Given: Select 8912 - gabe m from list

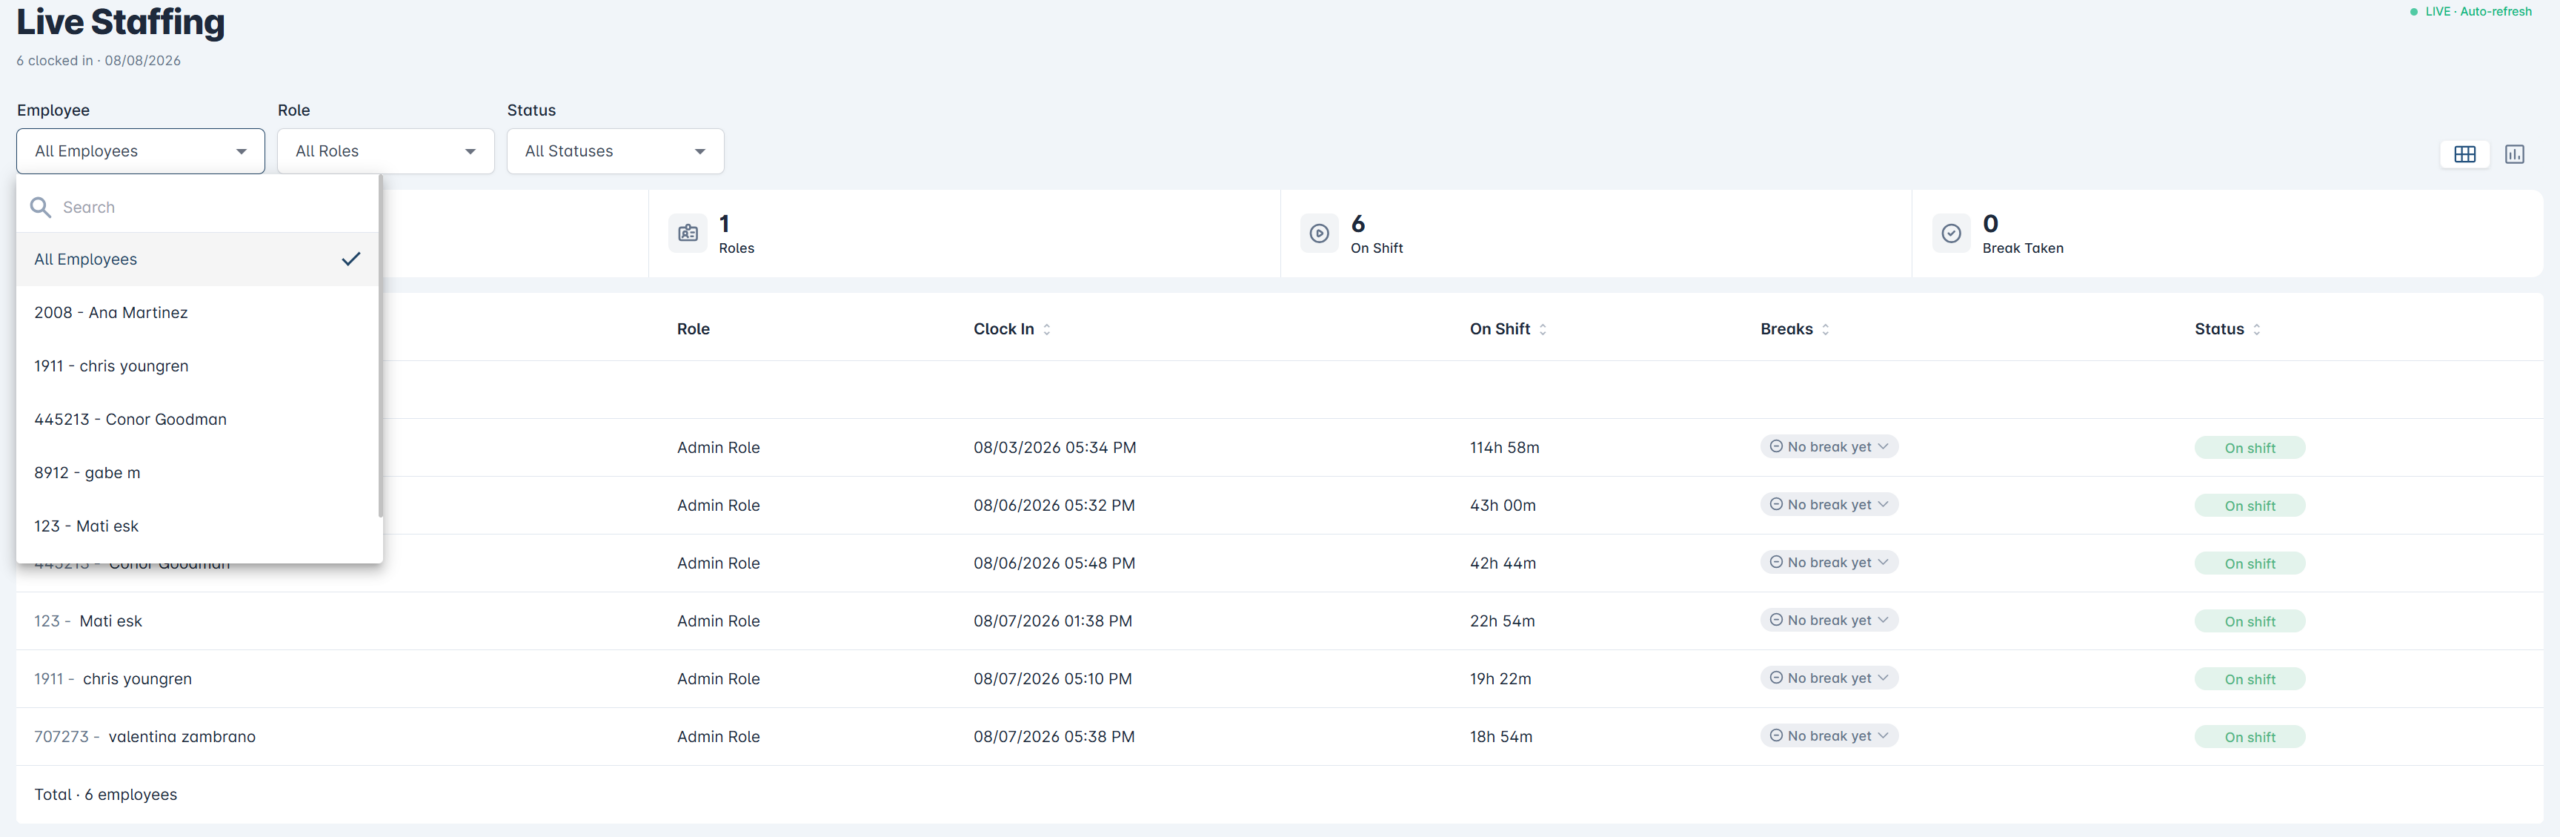Looking at the screenshot, I should 197,473.
